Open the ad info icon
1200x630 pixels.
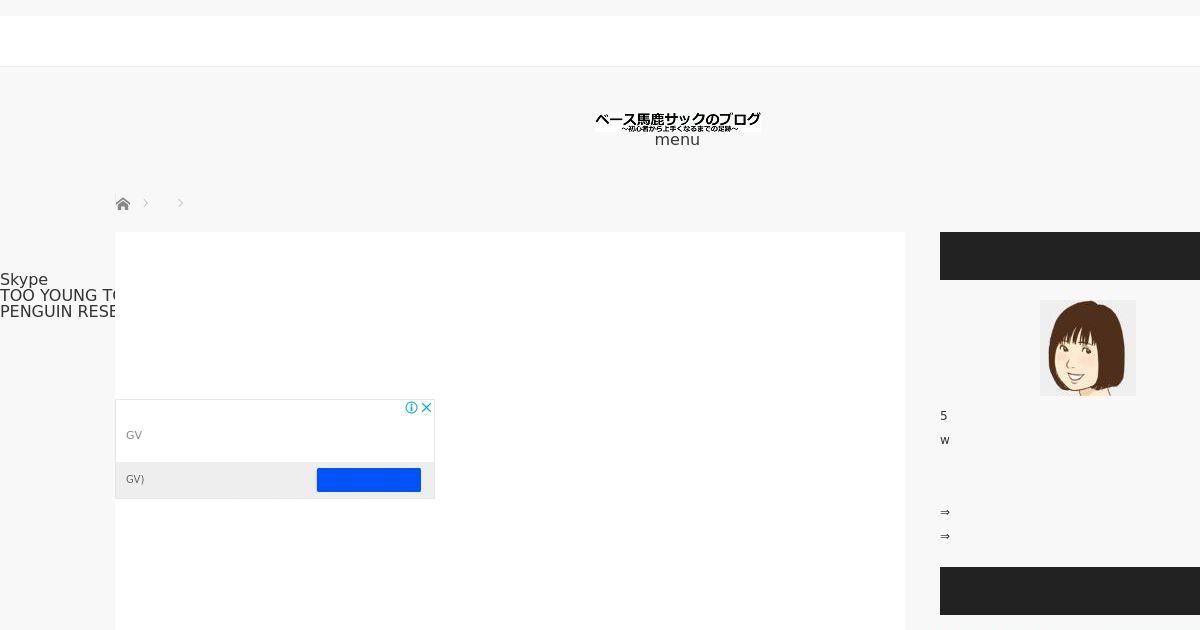coord(411,408)
